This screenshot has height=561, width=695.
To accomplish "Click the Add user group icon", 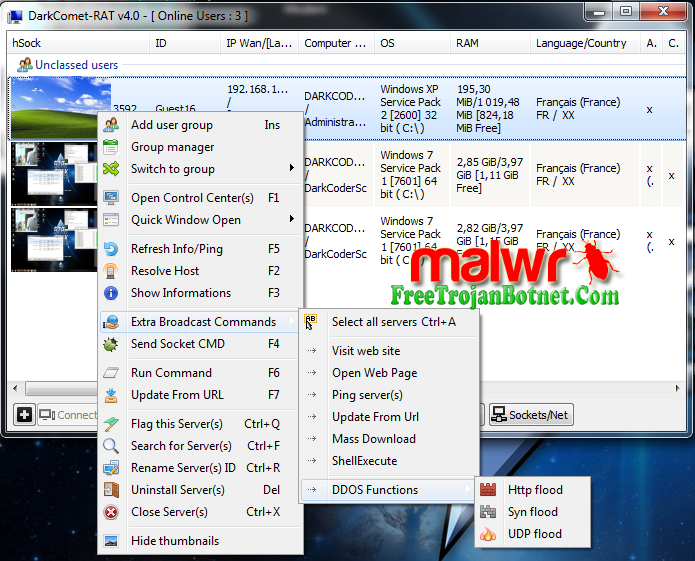I will [x=111, y=125].
